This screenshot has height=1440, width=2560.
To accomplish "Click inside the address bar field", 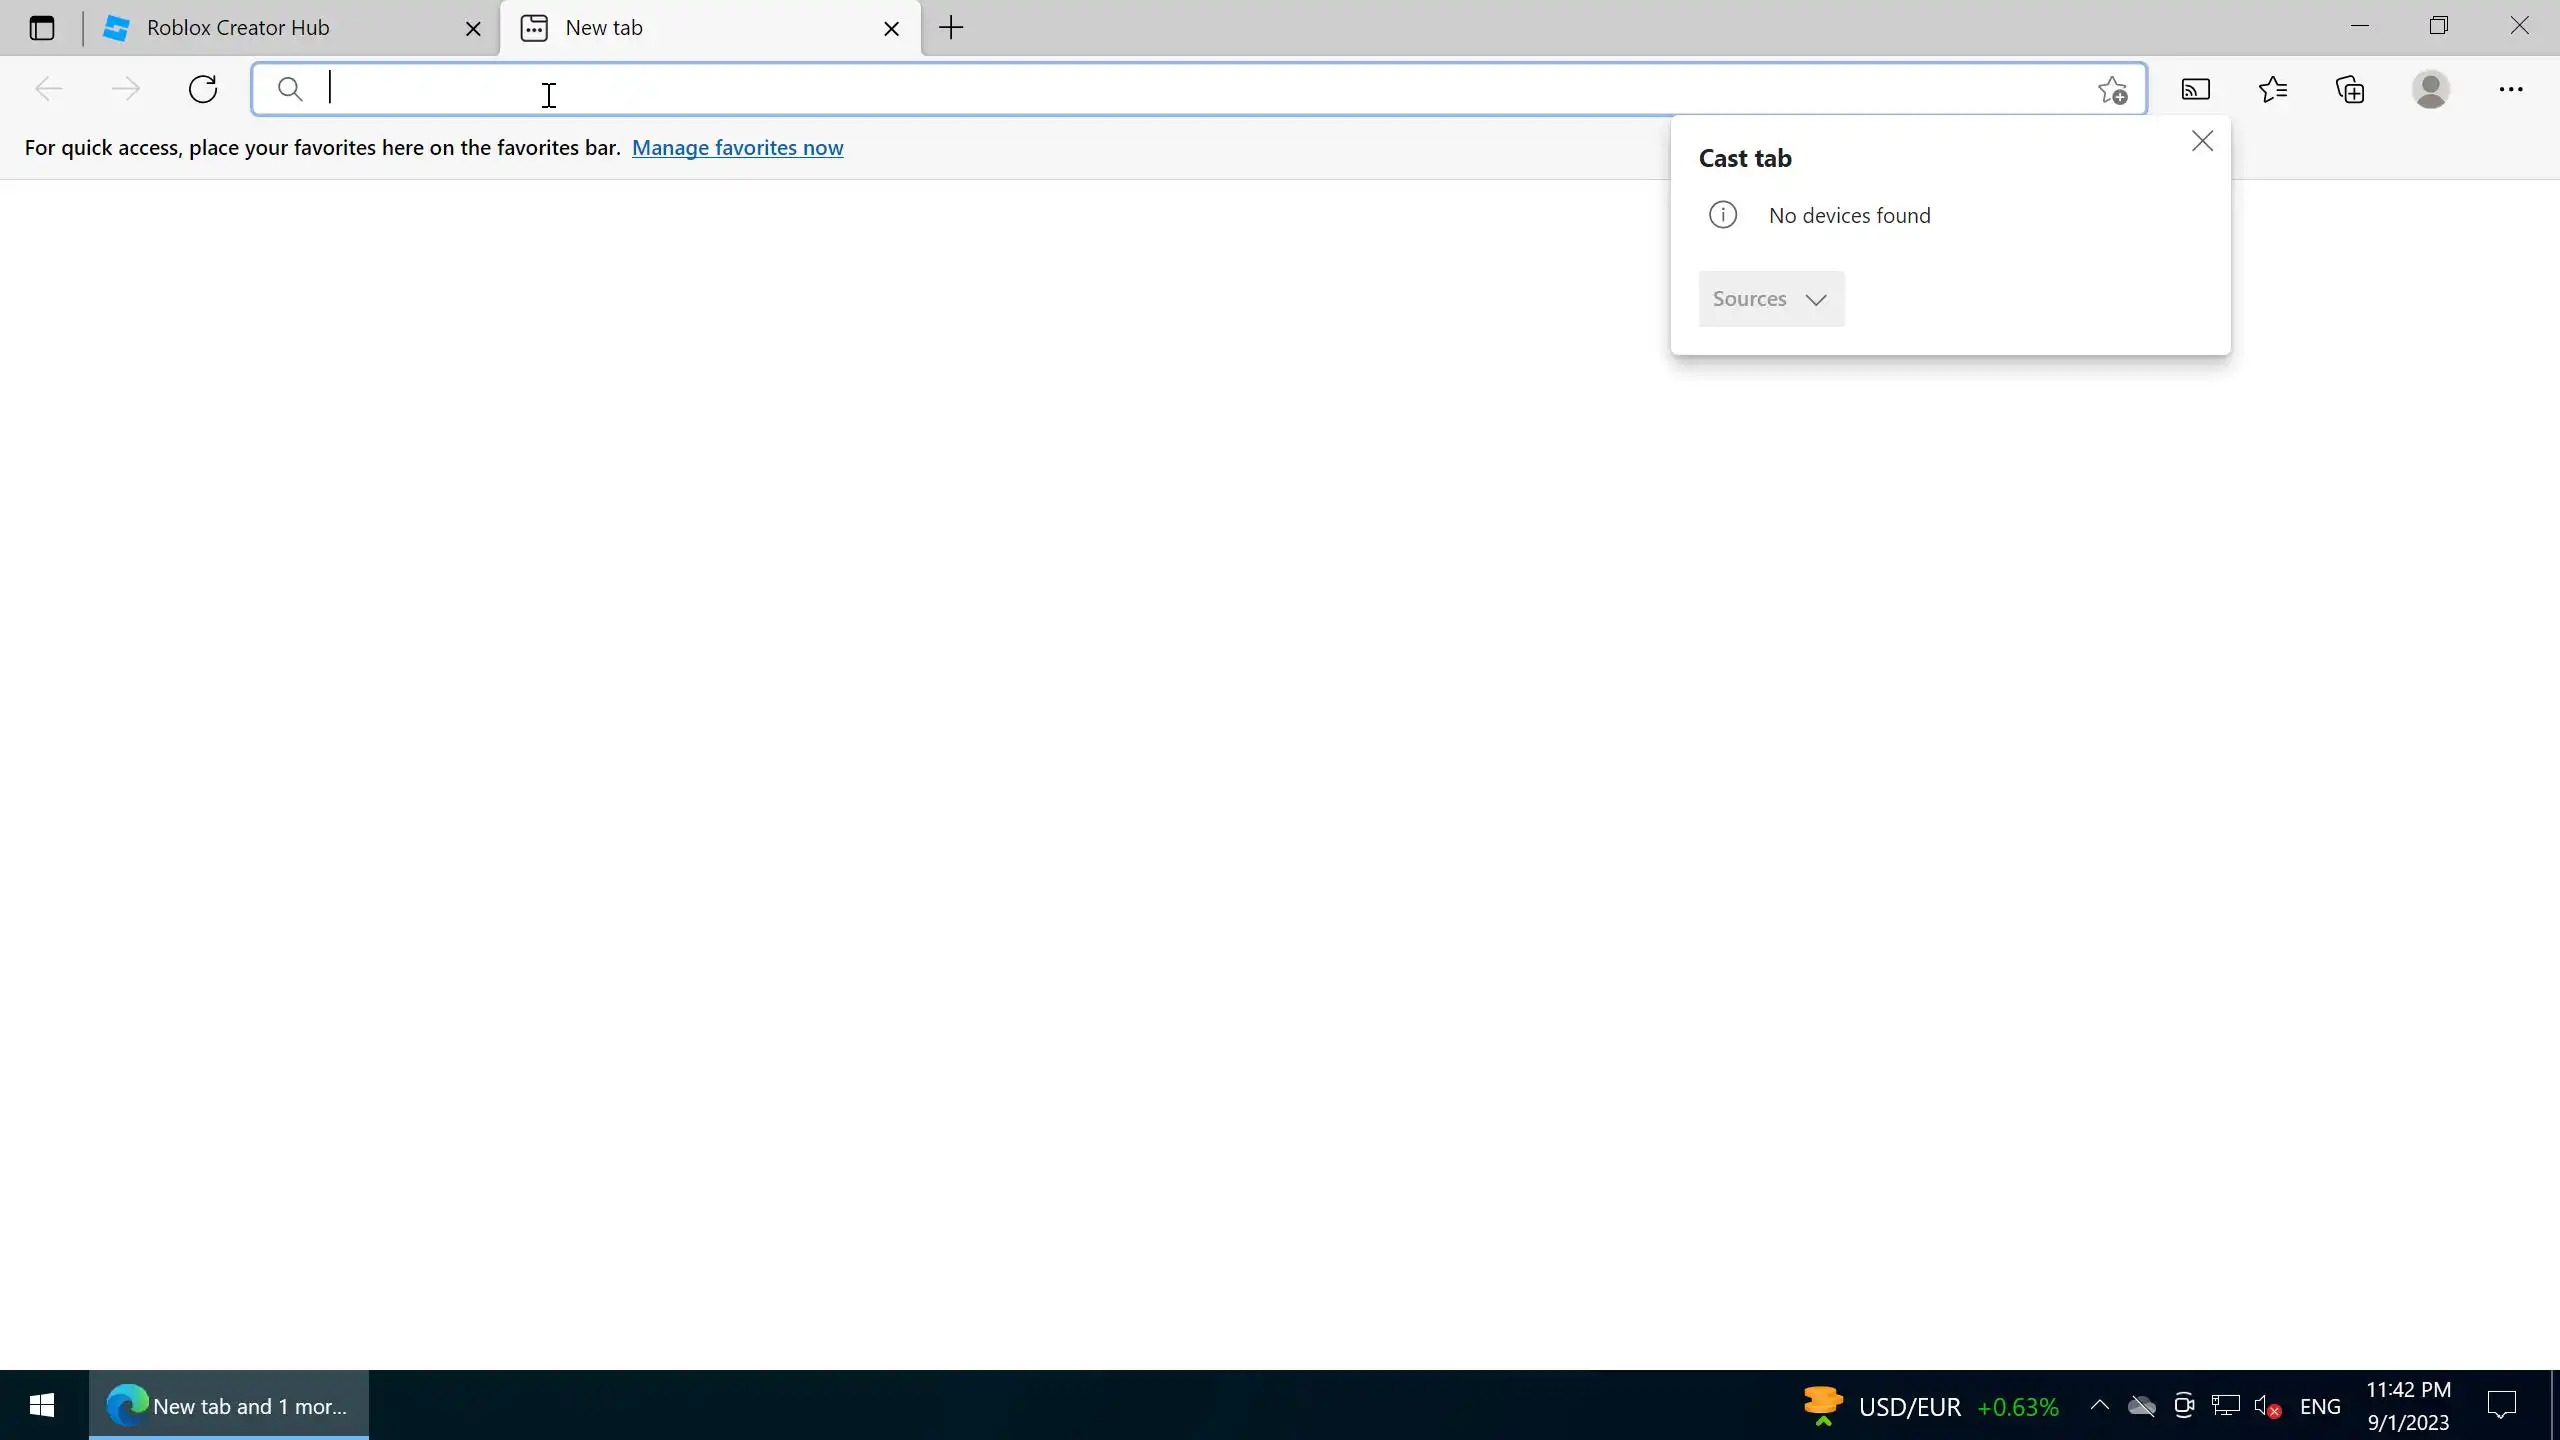I will (x=1100, y=90).
